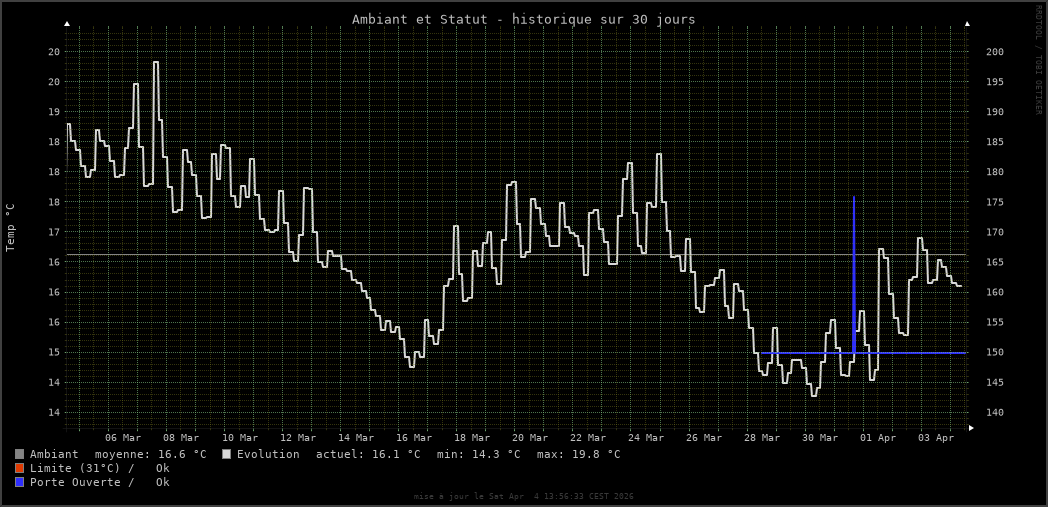The height and width of the screenshot is (507, 1048).
Task: Click the white Evolution legend swatch
Action: tap(226, 454)
